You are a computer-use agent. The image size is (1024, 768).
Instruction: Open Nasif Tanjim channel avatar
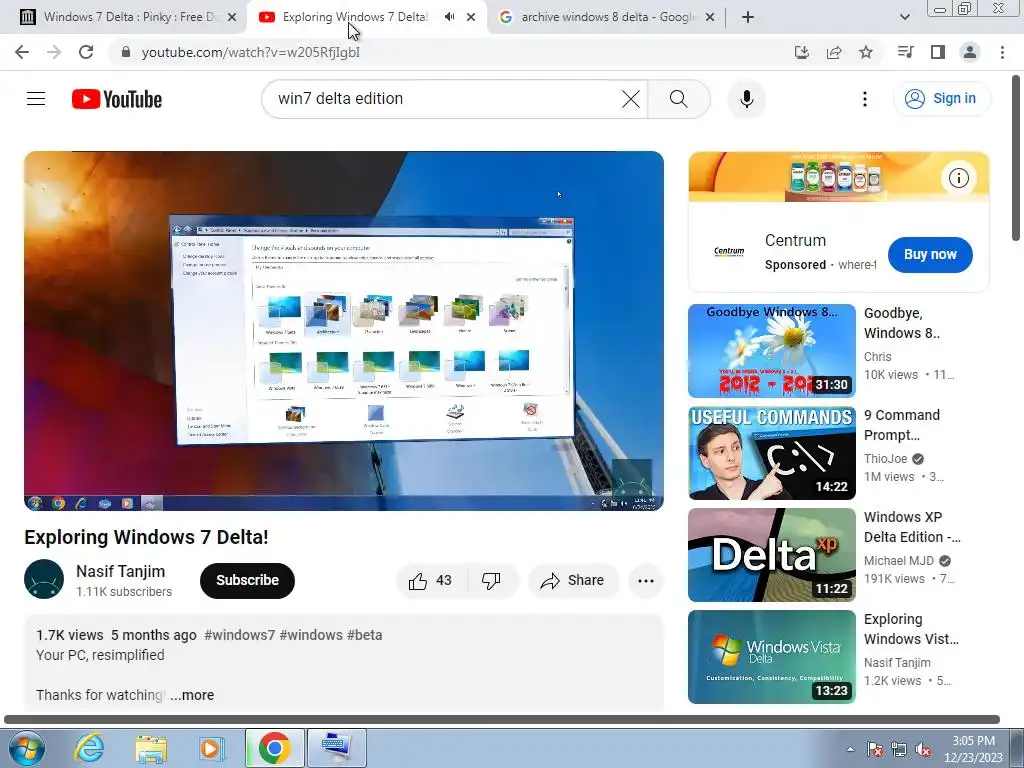(44, 579)
